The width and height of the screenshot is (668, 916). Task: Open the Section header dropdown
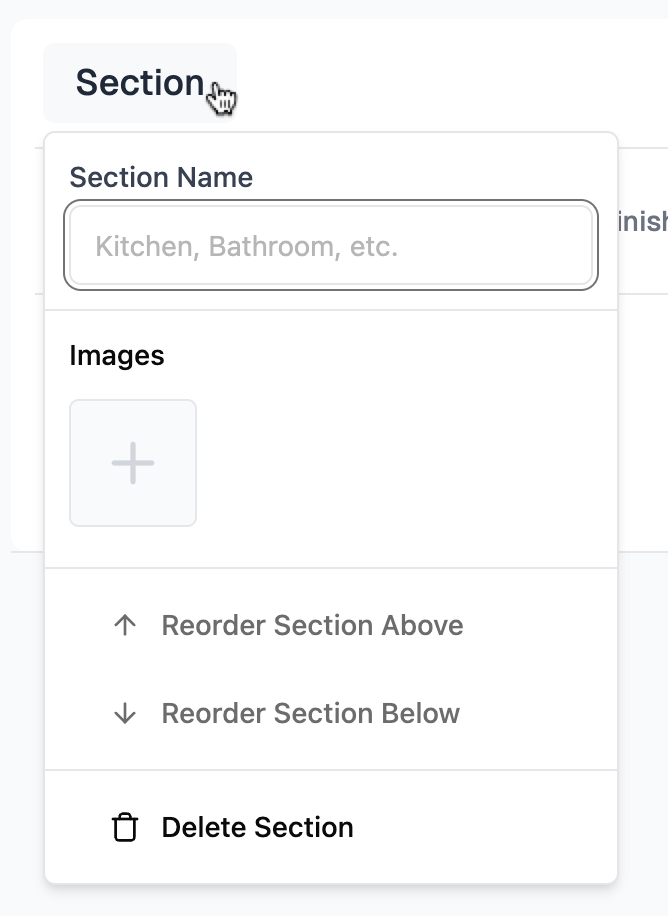click(140, 83)
